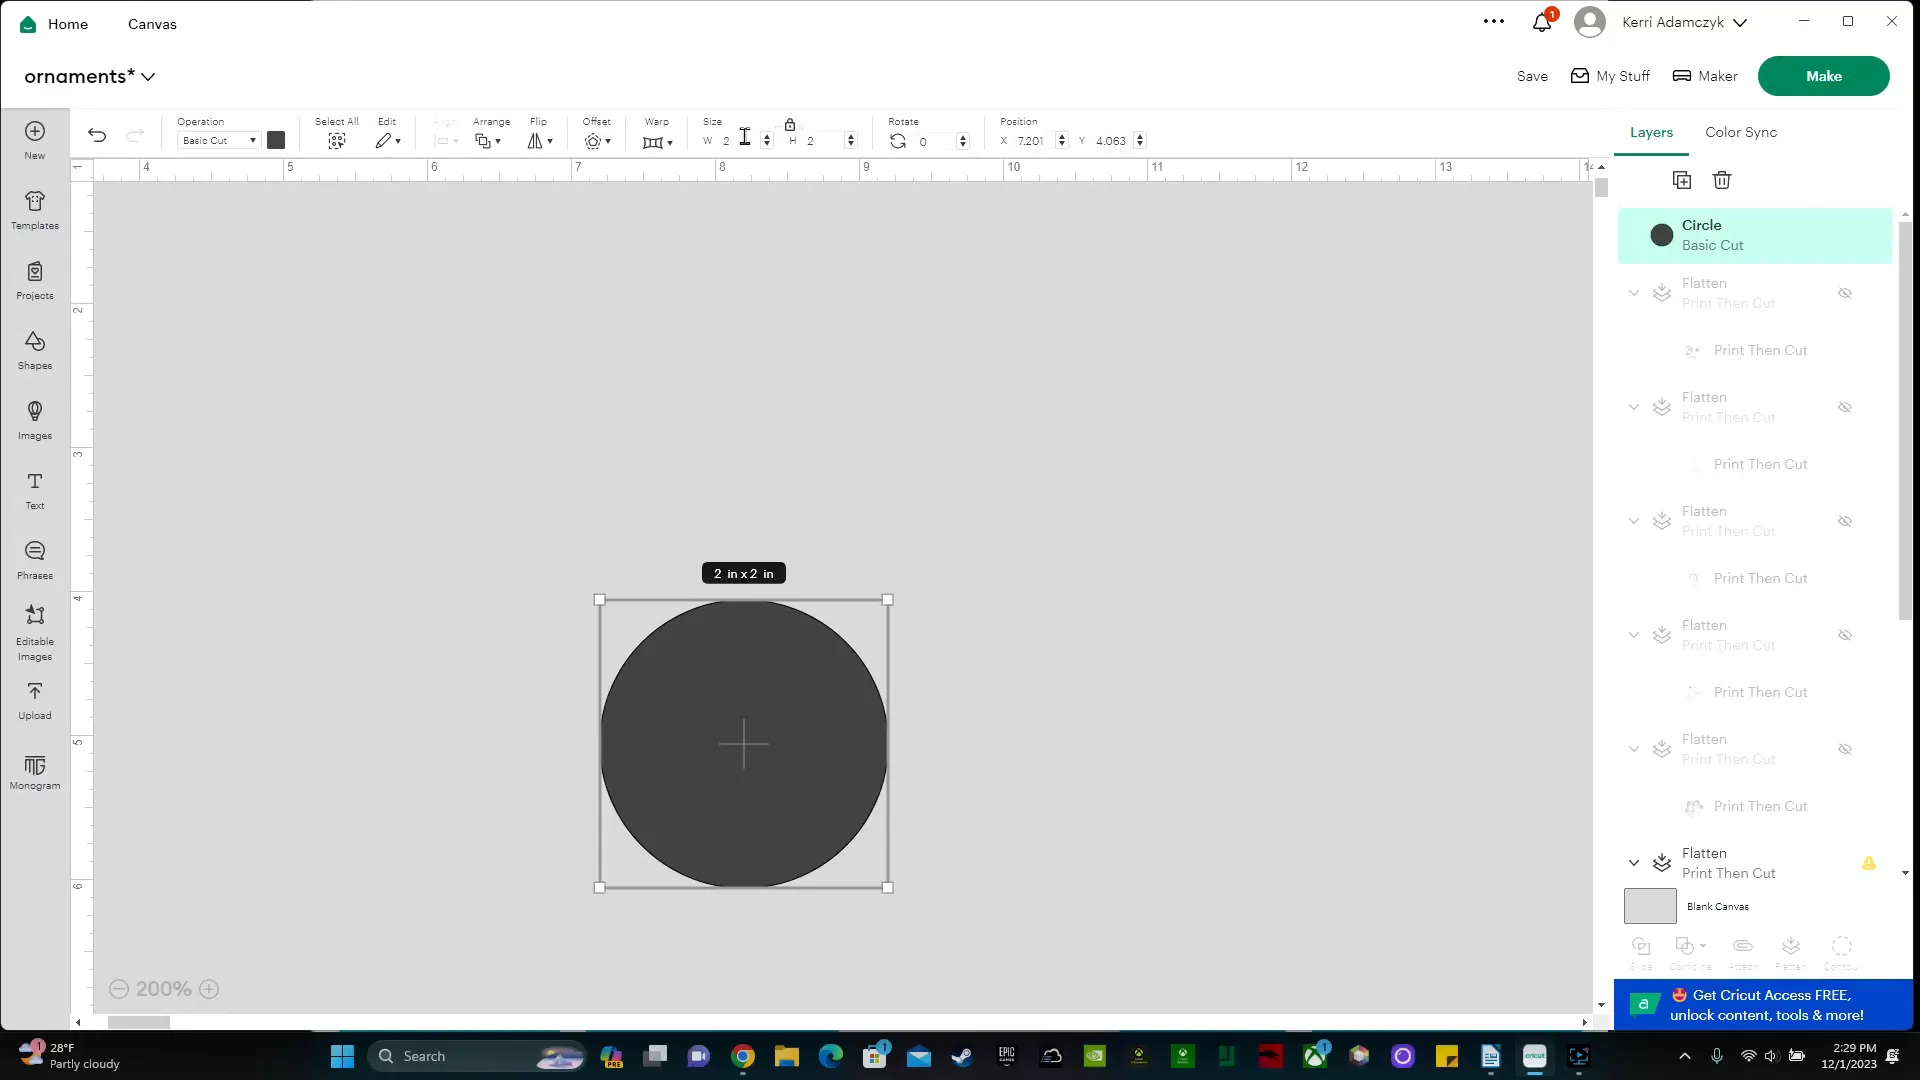Click the Flatten tool icon

(1791, 946)
